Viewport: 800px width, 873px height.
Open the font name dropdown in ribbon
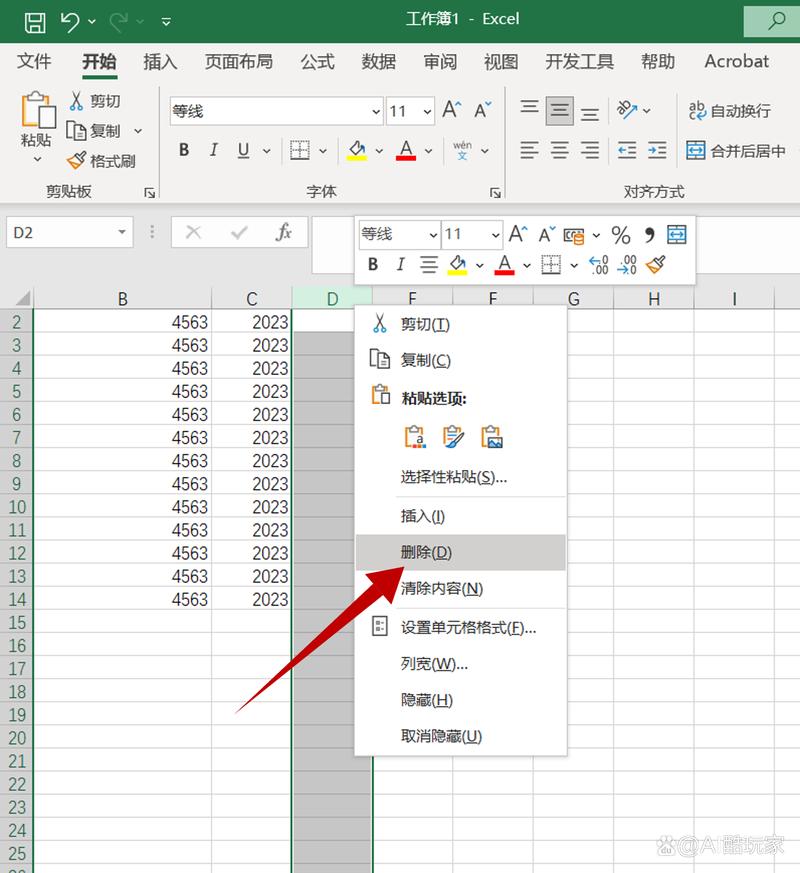(376, 112)
